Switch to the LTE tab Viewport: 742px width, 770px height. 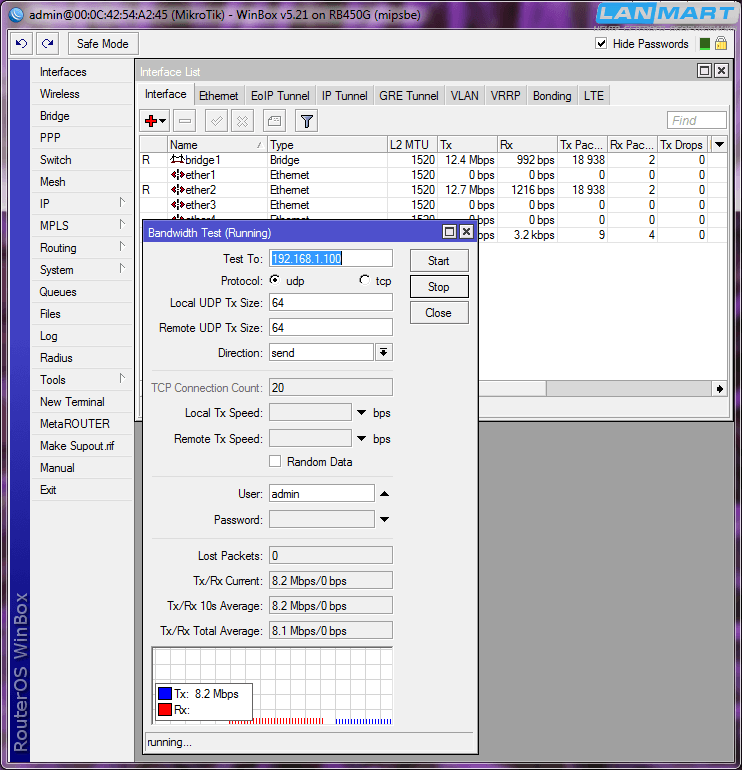(594, 95)
